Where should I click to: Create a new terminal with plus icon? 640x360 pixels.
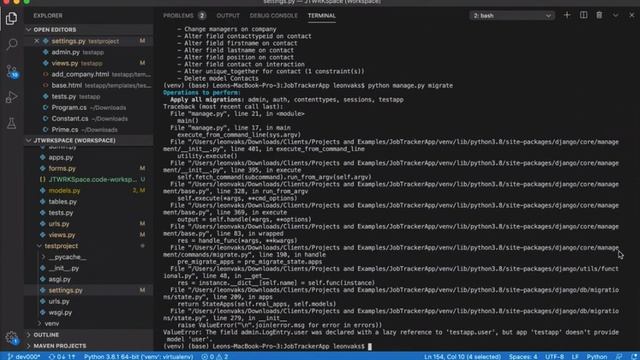(x=567, y=15)
